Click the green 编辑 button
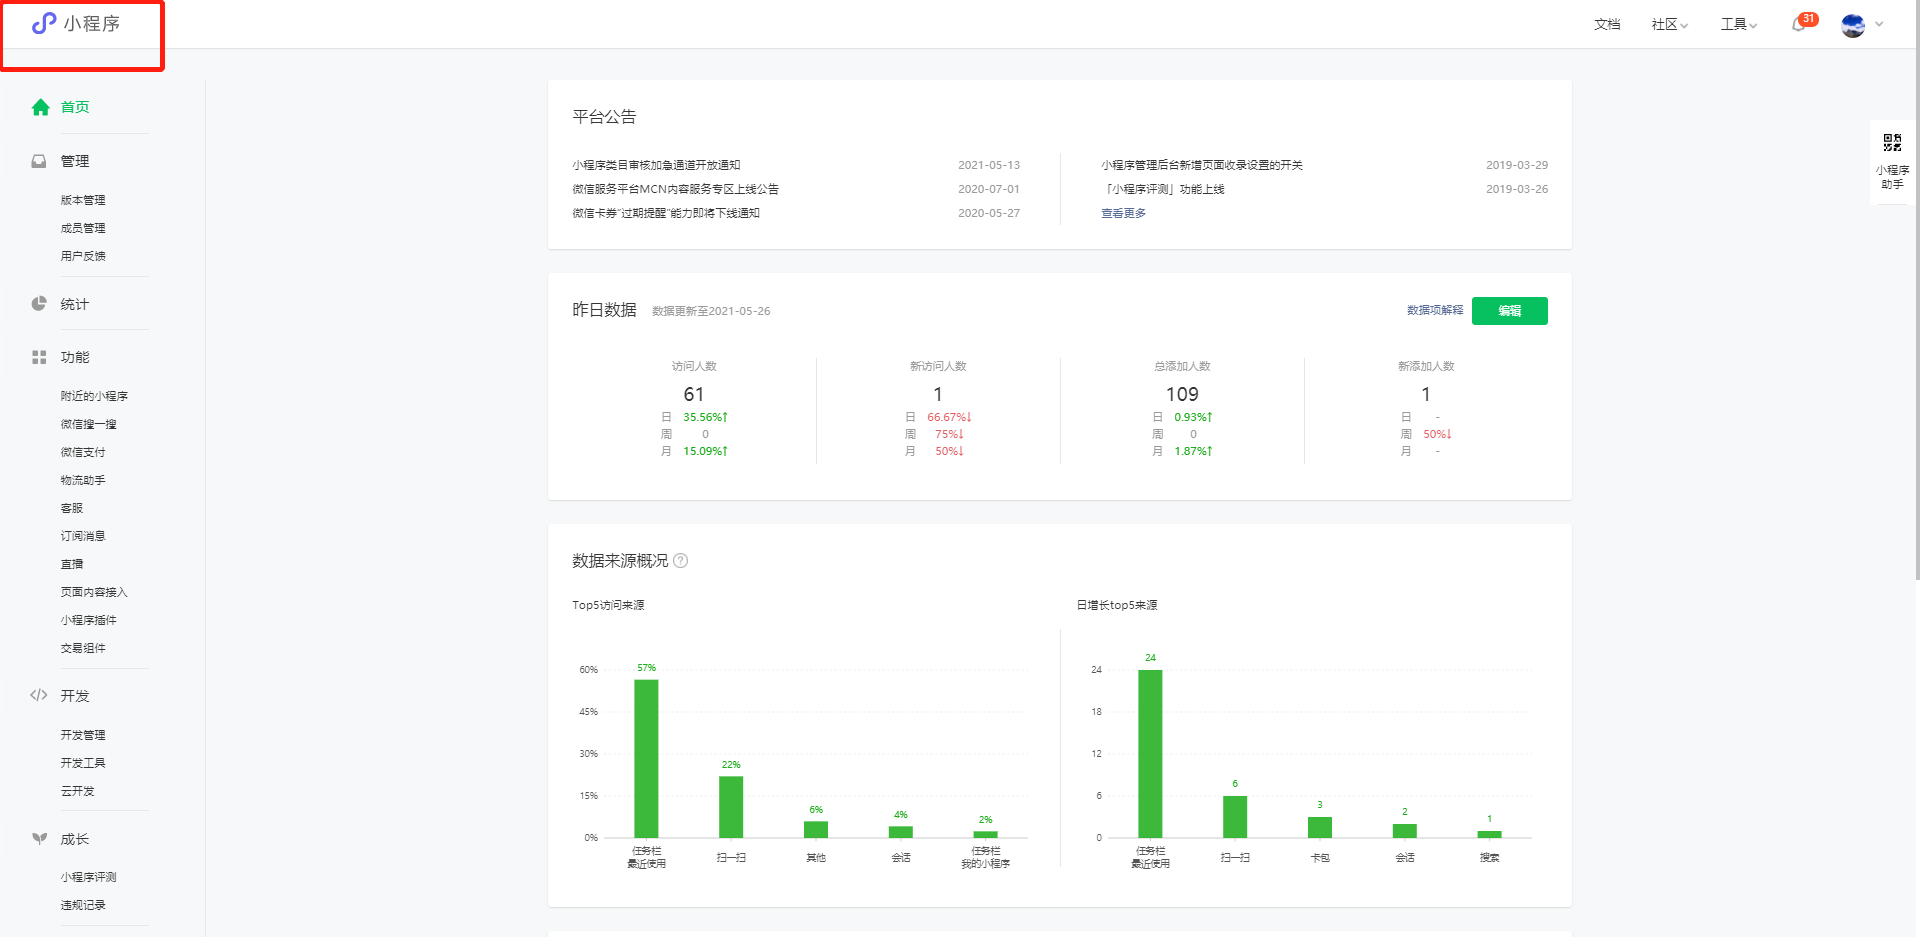 coord(1509,311)
